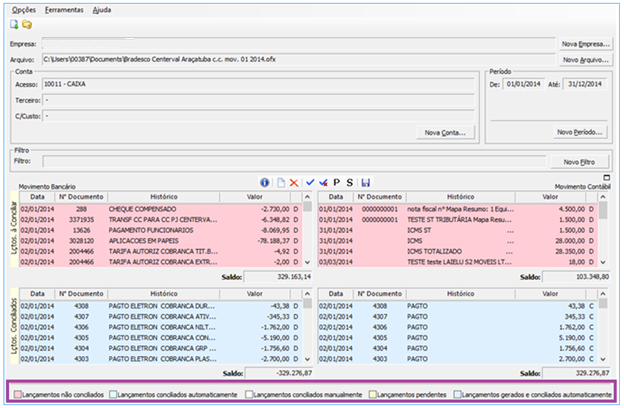Open the Ferramentas menu

pos(64,9)
